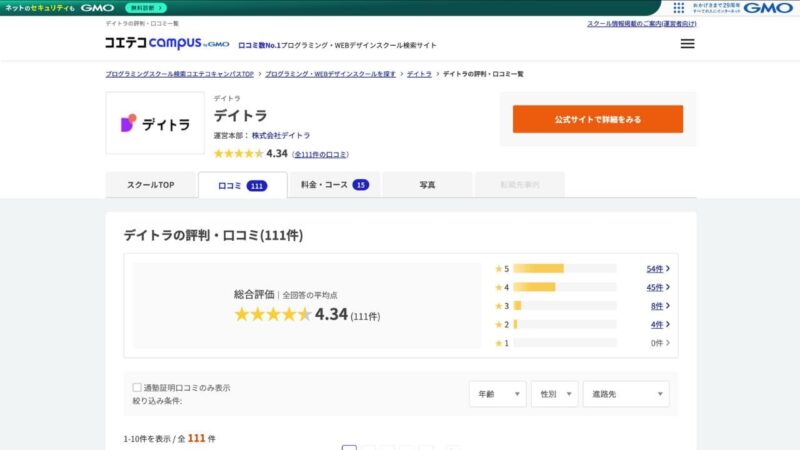The image size is (800, 450).
Task: Click the greyed-out last tab
Action: (519, 185)
